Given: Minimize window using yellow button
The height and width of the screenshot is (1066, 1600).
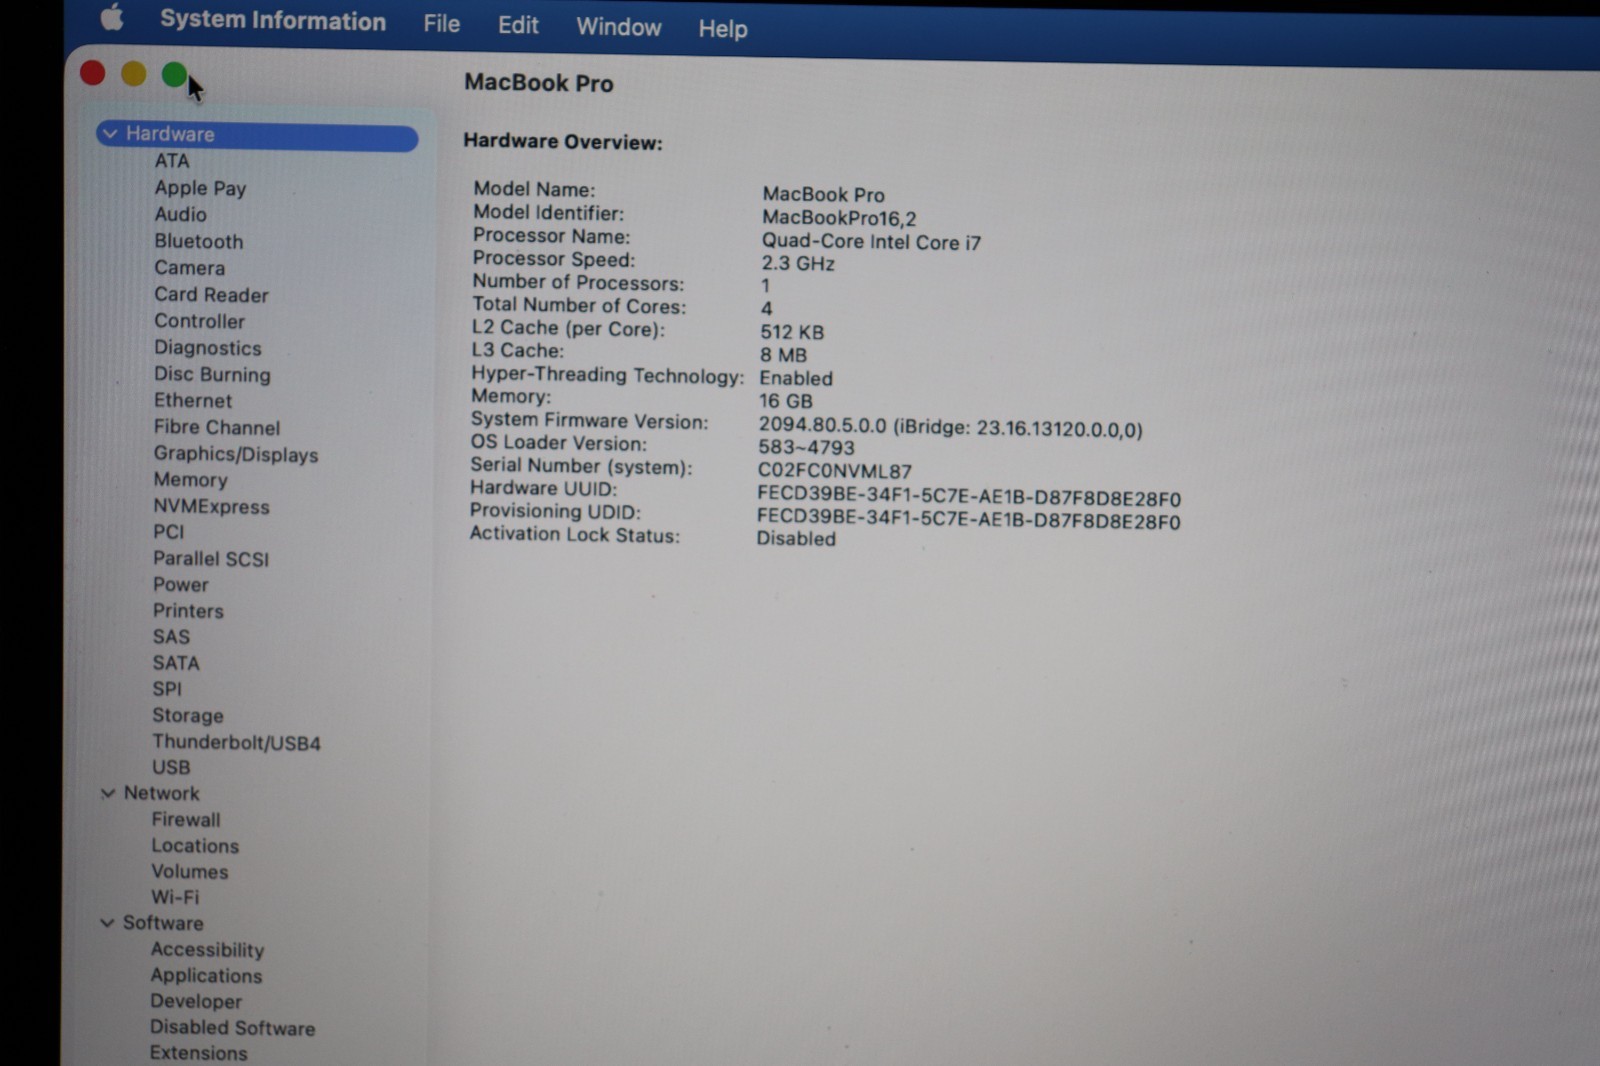Looking at the screenshot, I should click(x=133, y=73).
